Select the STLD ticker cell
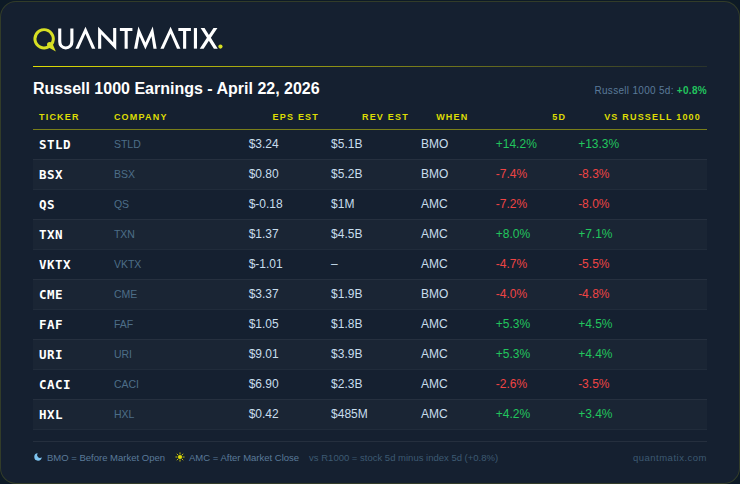Screen dimensions: 740x484 click(55, 145)
